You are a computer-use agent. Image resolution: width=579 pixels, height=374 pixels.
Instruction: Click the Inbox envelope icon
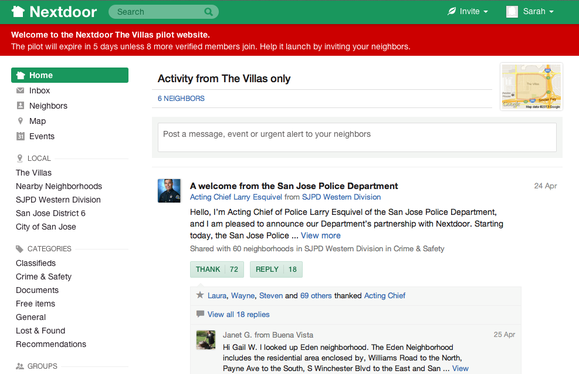click(x=20, y=90)
